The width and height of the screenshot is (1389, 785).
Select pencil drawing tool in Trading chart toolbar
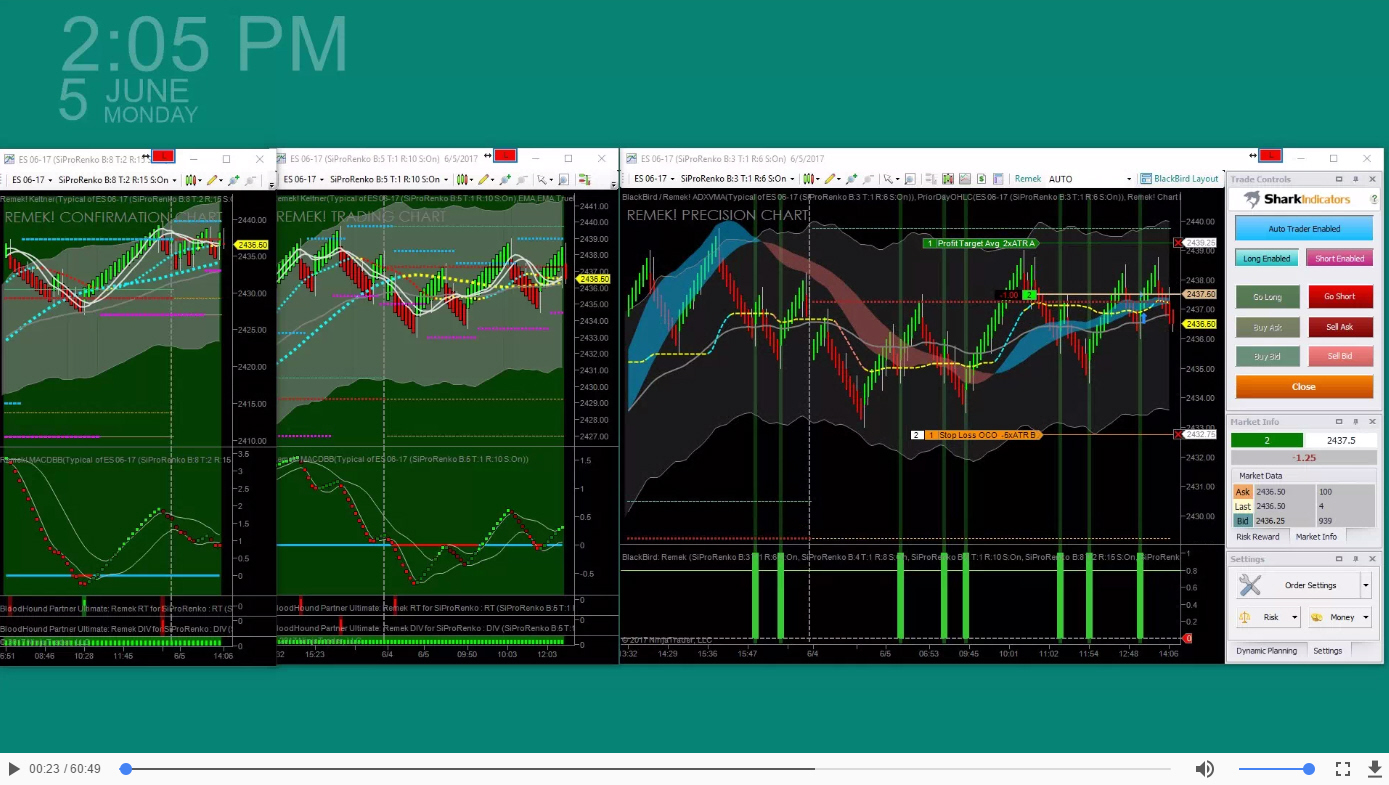click(x=484, y=180)
